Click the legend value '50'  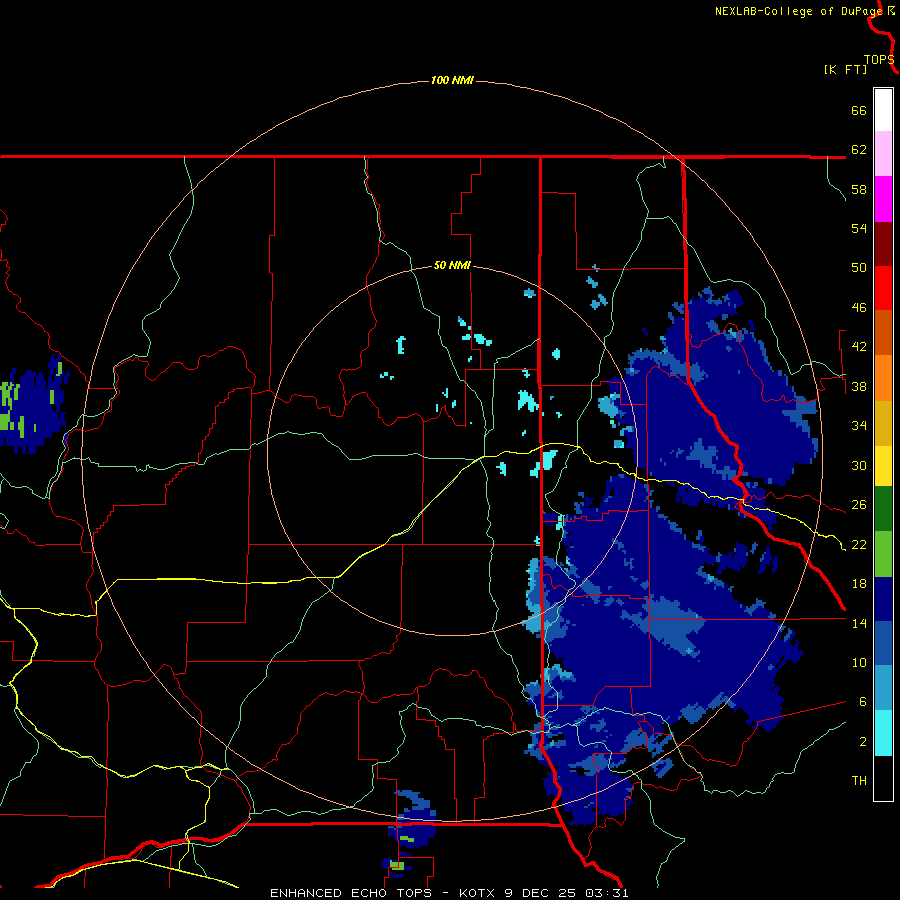(859, 268)
